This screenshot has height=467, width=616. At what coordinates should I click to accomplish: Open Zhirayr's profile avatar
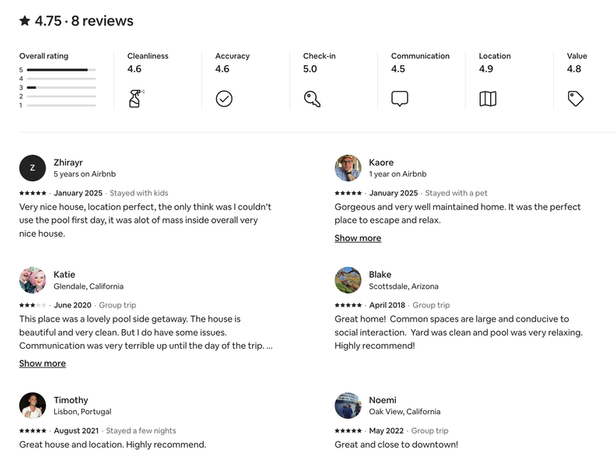pos(33,168)
